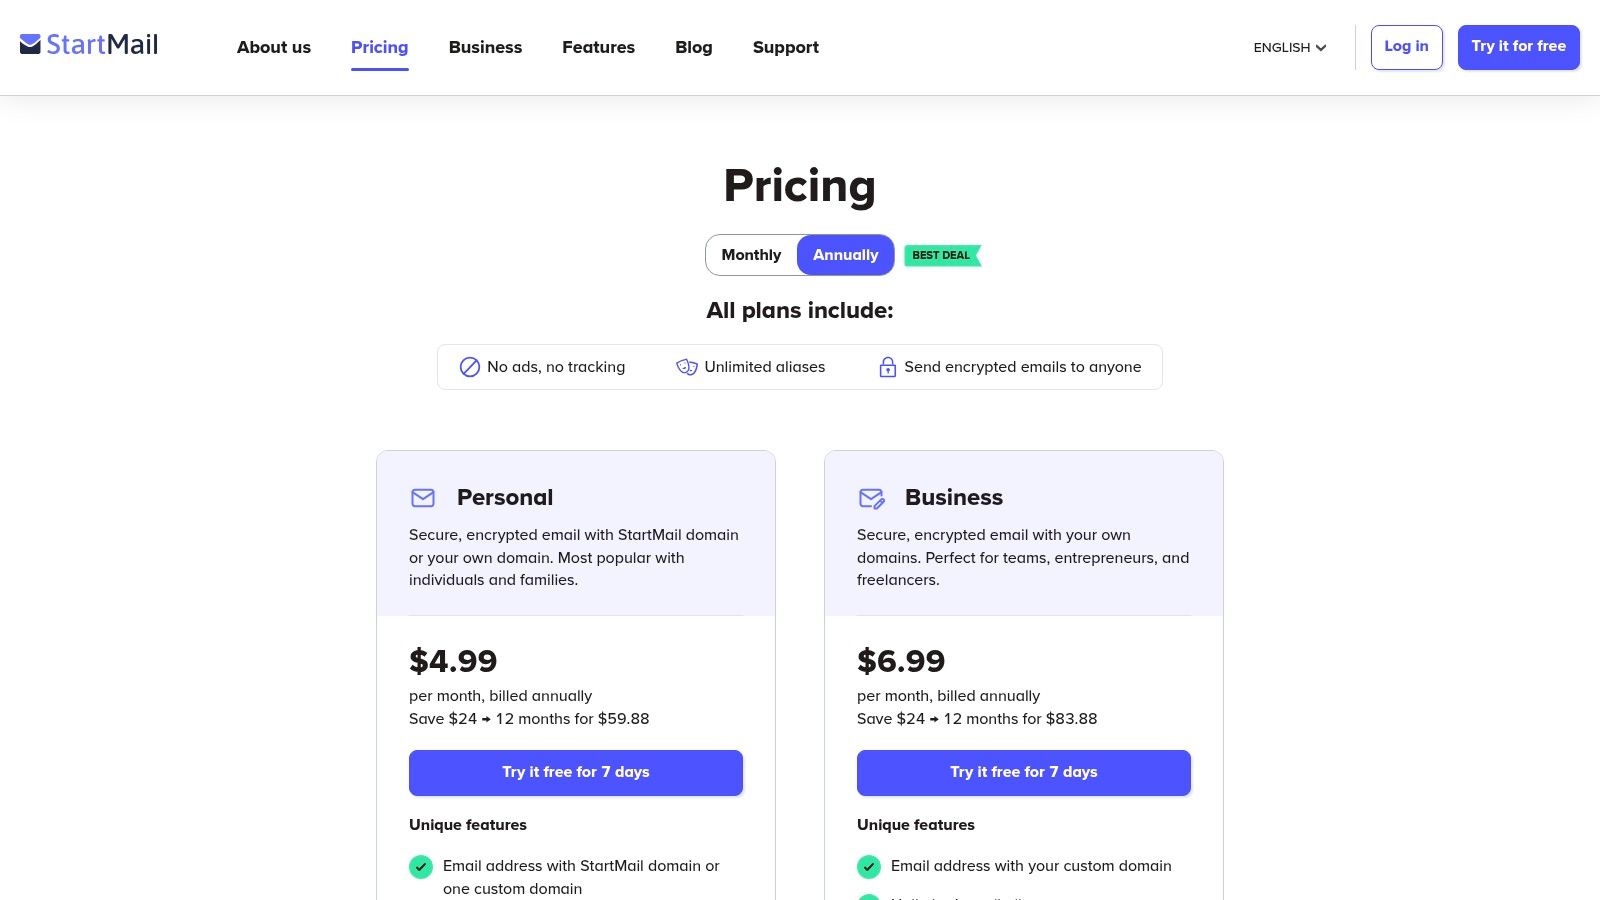Switch billing to Monthly
Viewport: 1600px width, 900px height.
[751, 255]
